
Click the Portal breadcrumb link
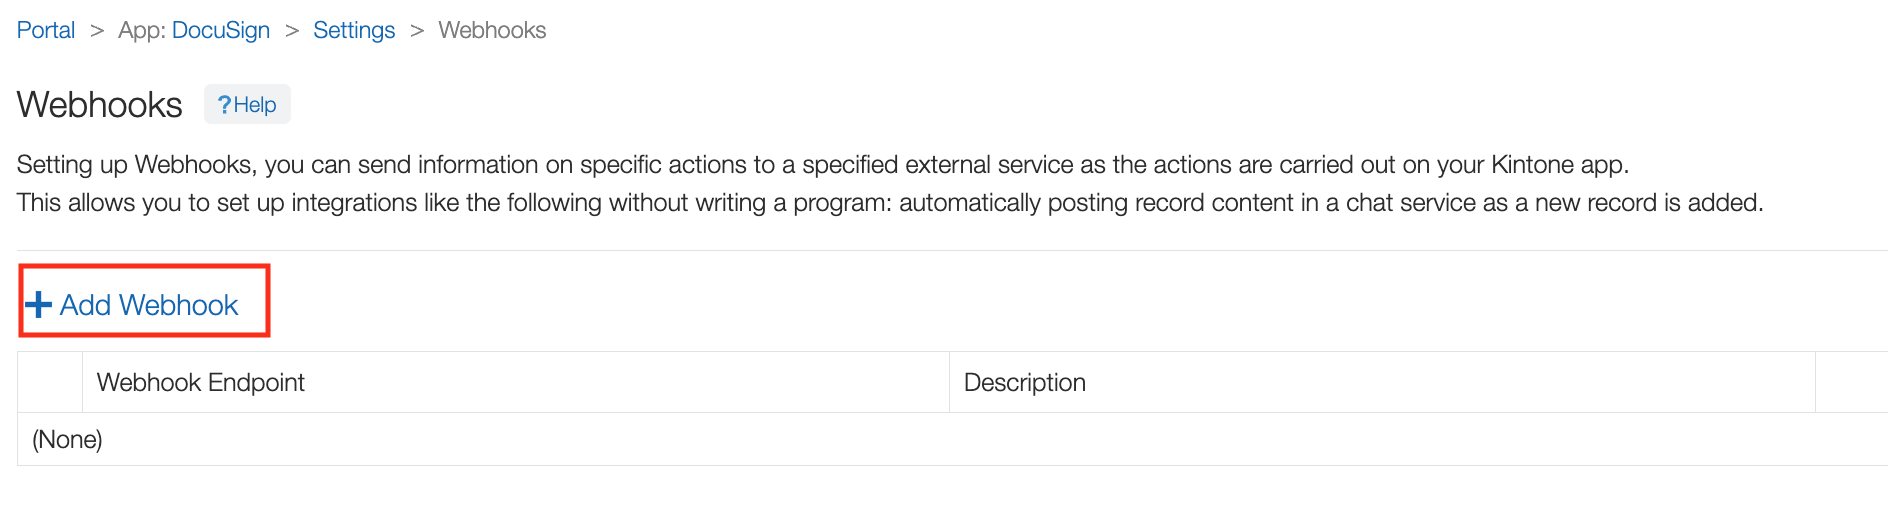(46, 30)
